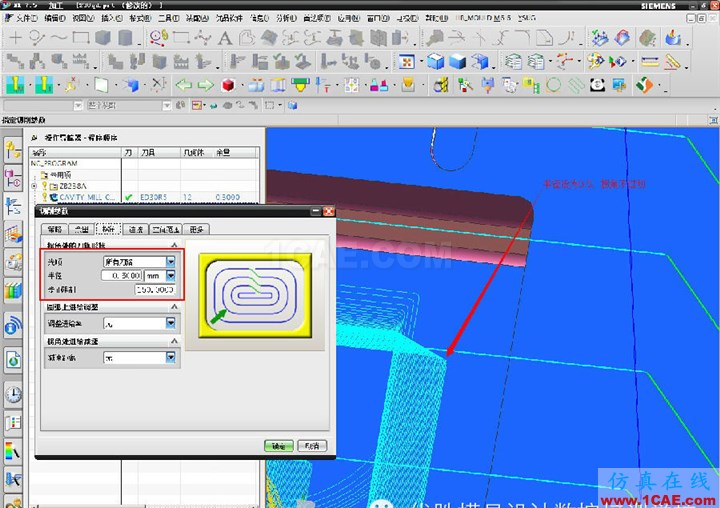
Task: Select the large letter A text tool
Action: pyautogui.click(x=225, y=38)
